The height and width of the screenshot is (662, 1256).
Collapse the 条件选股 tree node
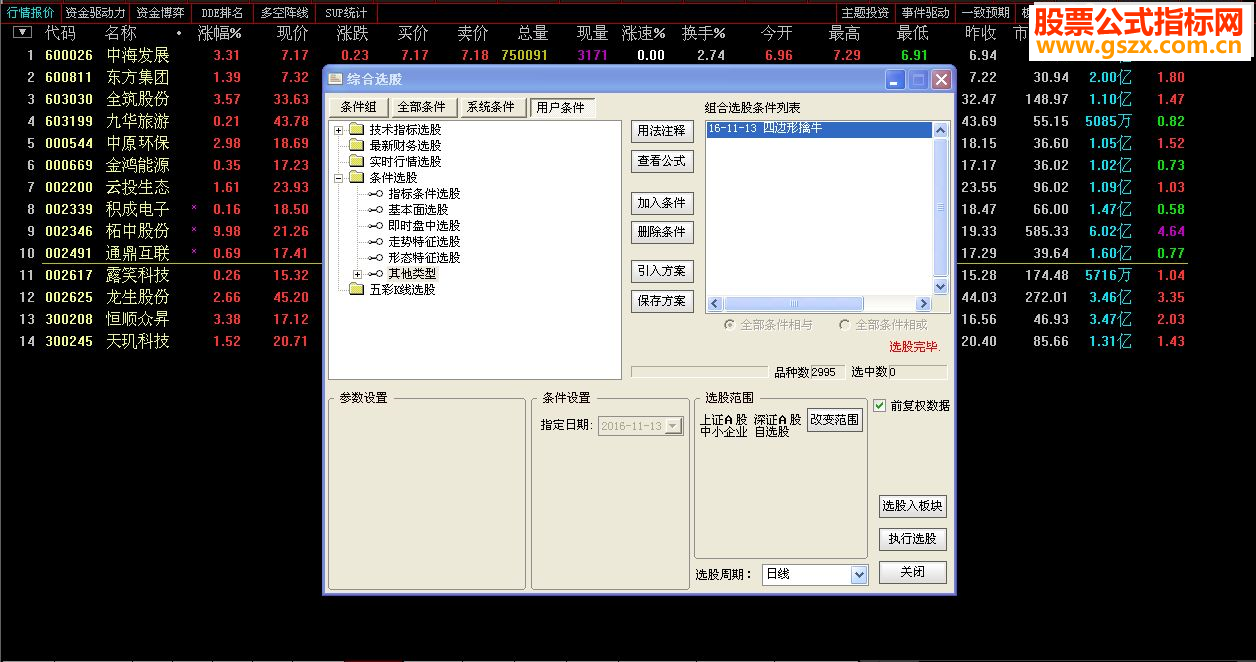(339, 178)
